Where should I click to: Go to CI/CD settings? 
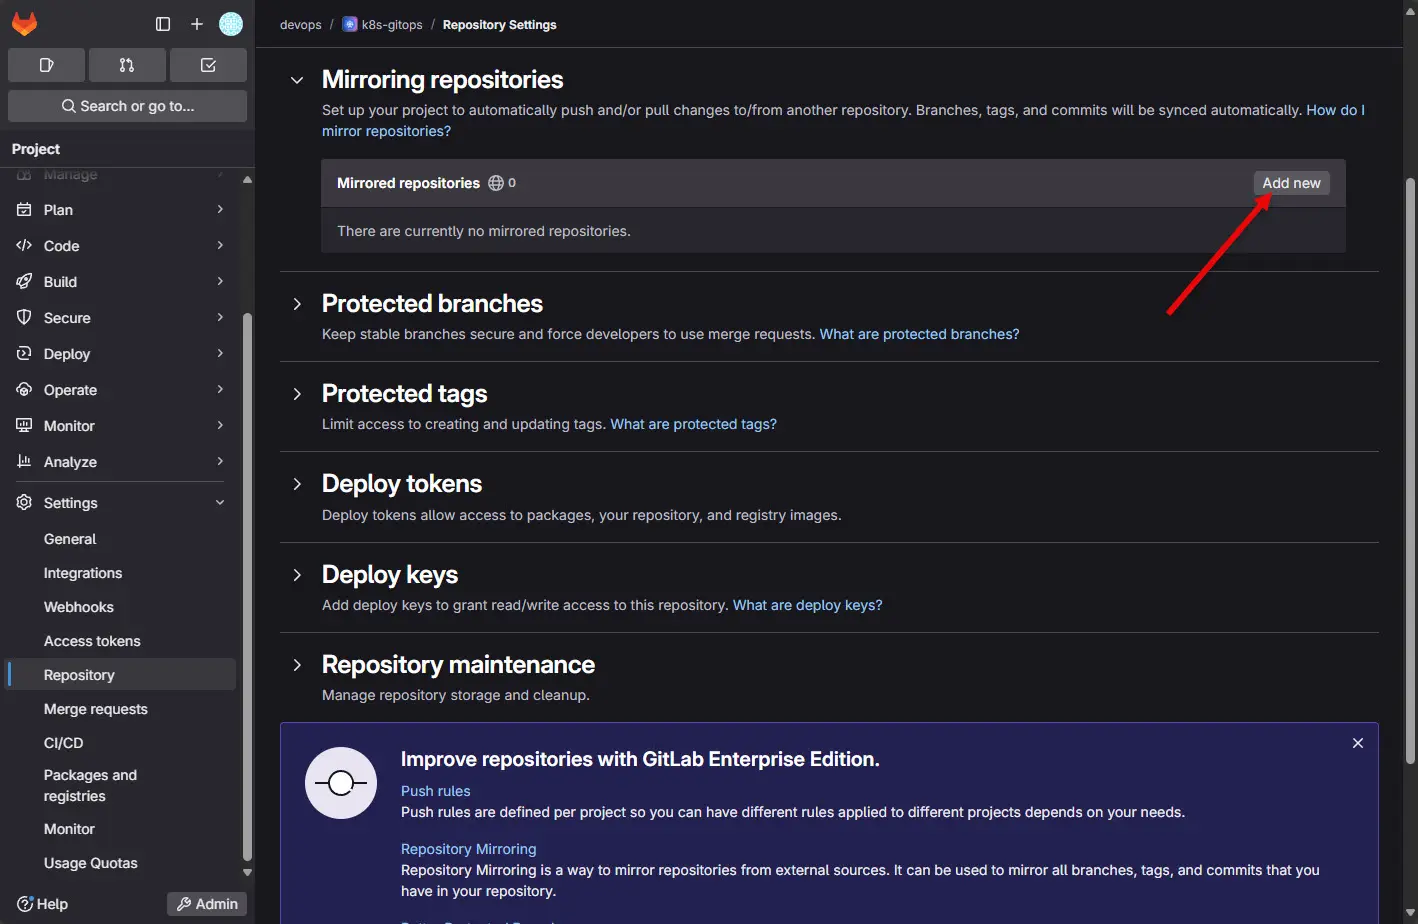64,743
